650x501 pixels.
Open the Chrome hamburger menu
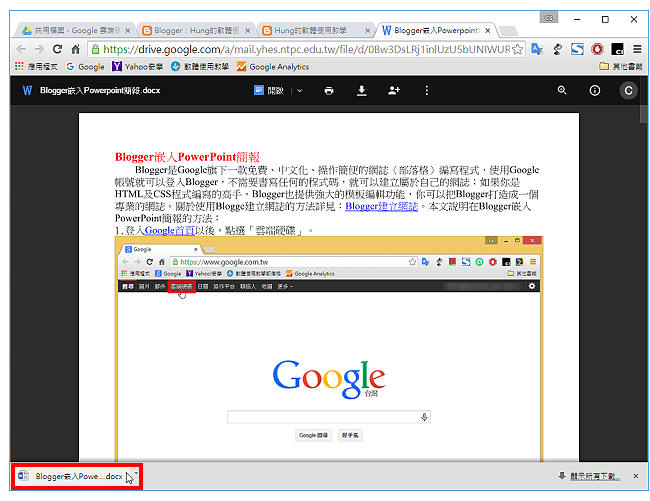637,49
